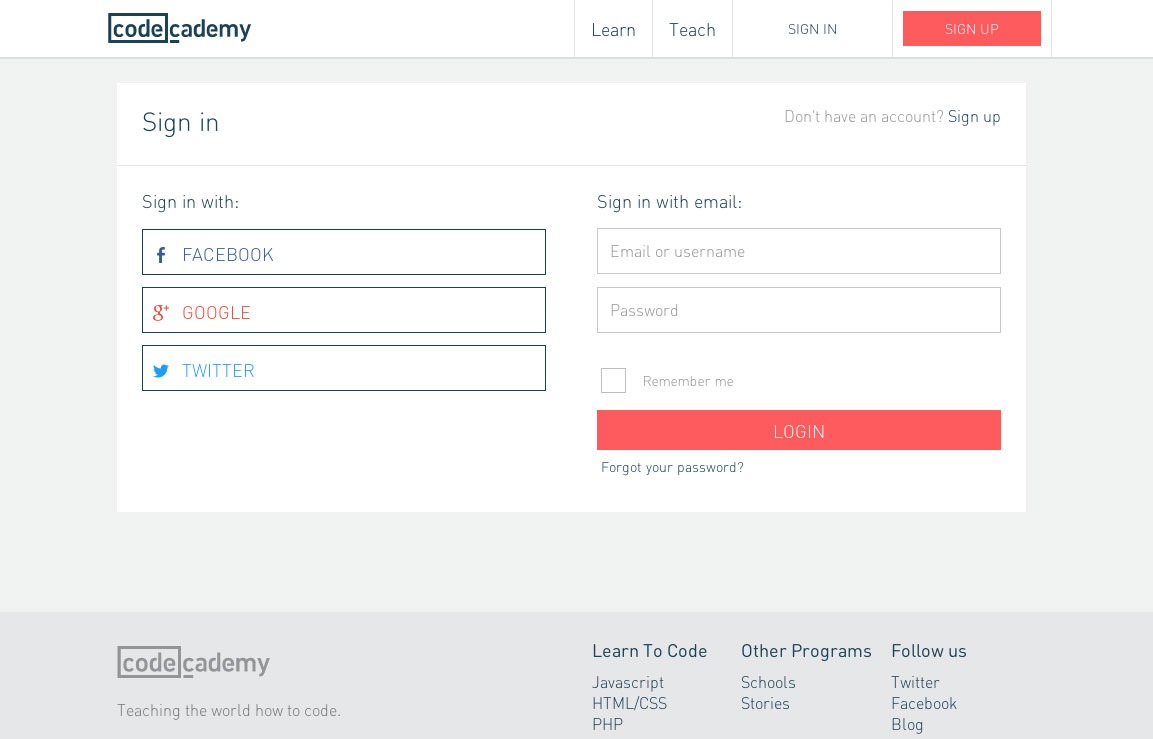The height and width of the screenshot is (739, 1153).
Task: Sign in with the TWITTER button
Action: coord(344,368)
